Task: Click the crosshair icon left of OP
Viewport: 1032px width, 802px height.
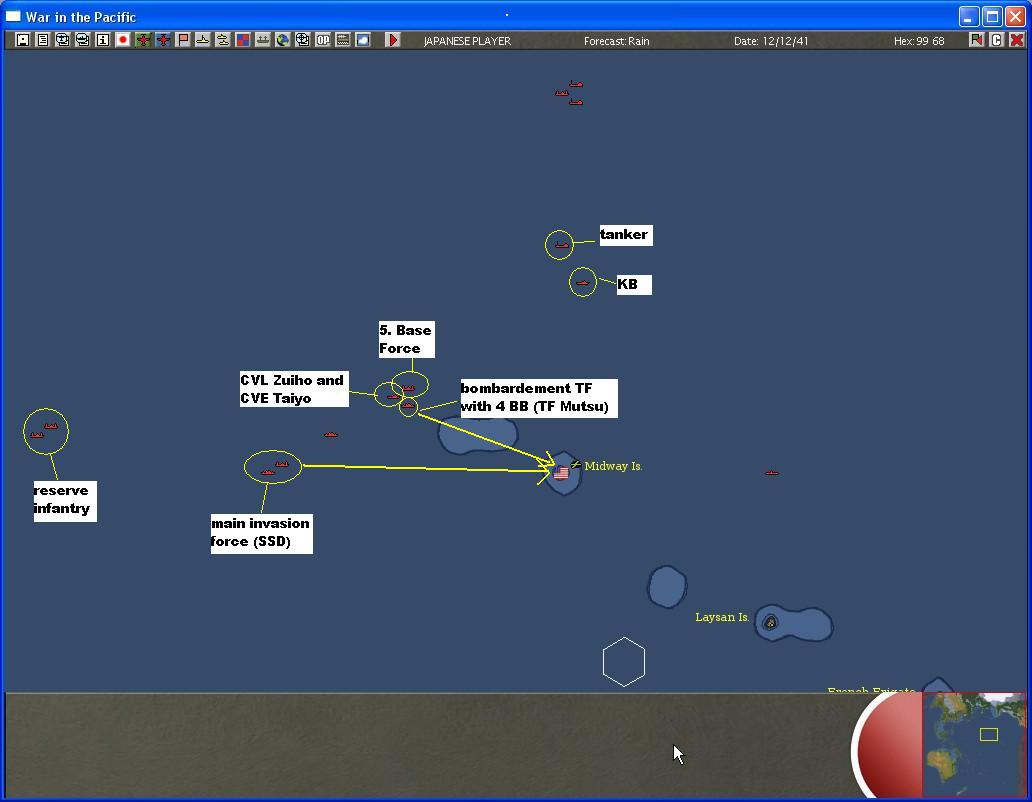Action: 303,40
